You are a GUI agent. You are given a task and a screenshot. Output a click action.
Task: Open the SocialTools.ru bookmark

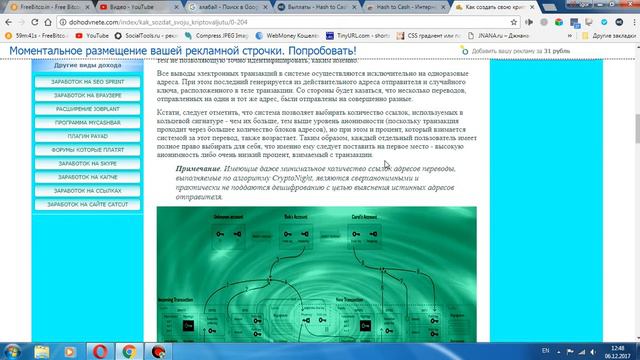(x=146, y=36)
